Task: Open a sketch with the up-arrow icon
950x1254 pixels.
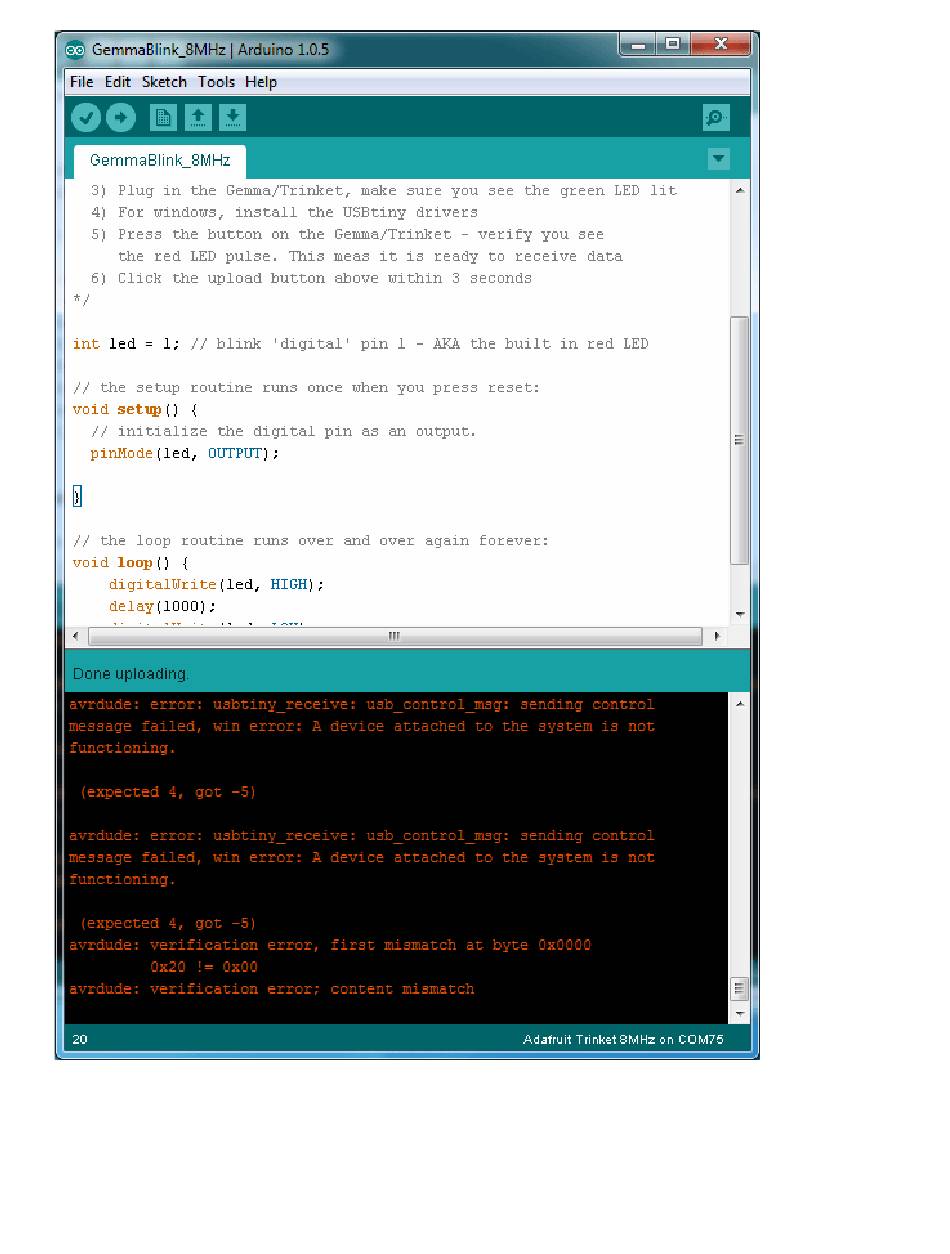Action: coord(198,118)
